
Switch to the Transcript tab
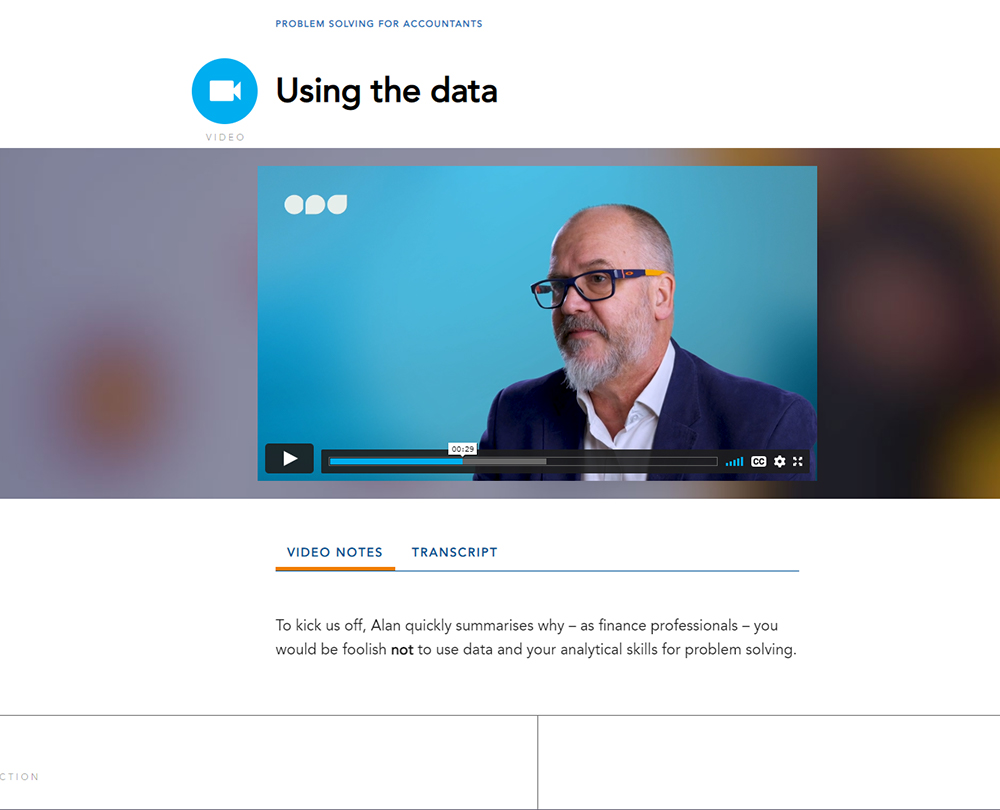454,552
